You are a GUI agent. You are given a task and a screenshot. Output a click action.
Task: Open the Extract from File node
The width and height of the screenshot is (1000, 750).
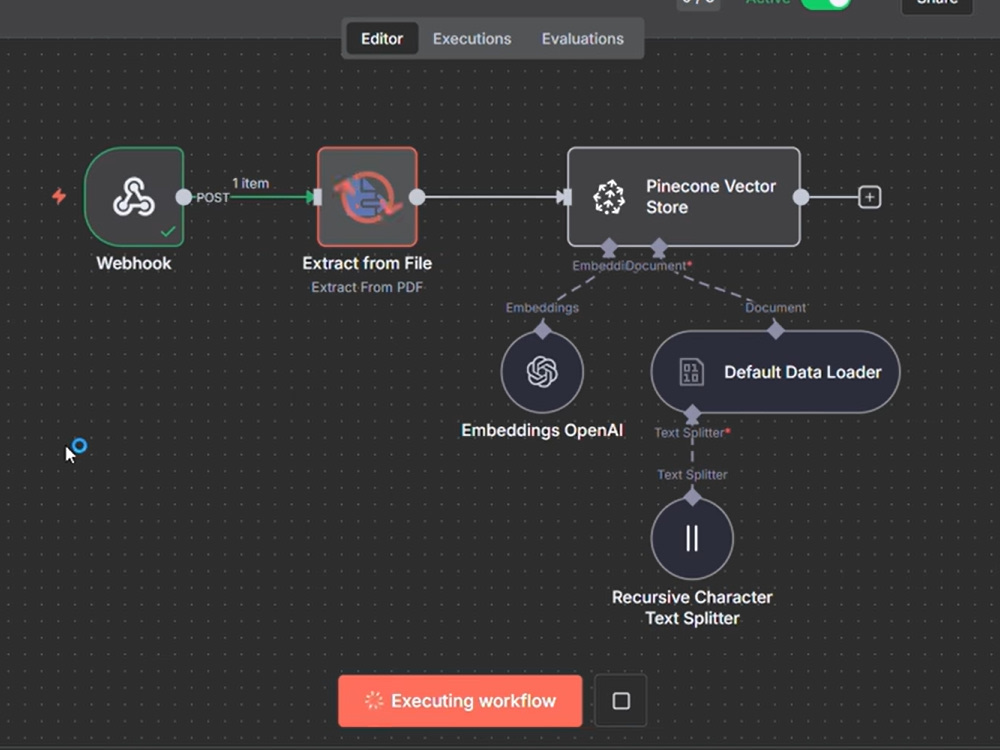coord(367,196)
